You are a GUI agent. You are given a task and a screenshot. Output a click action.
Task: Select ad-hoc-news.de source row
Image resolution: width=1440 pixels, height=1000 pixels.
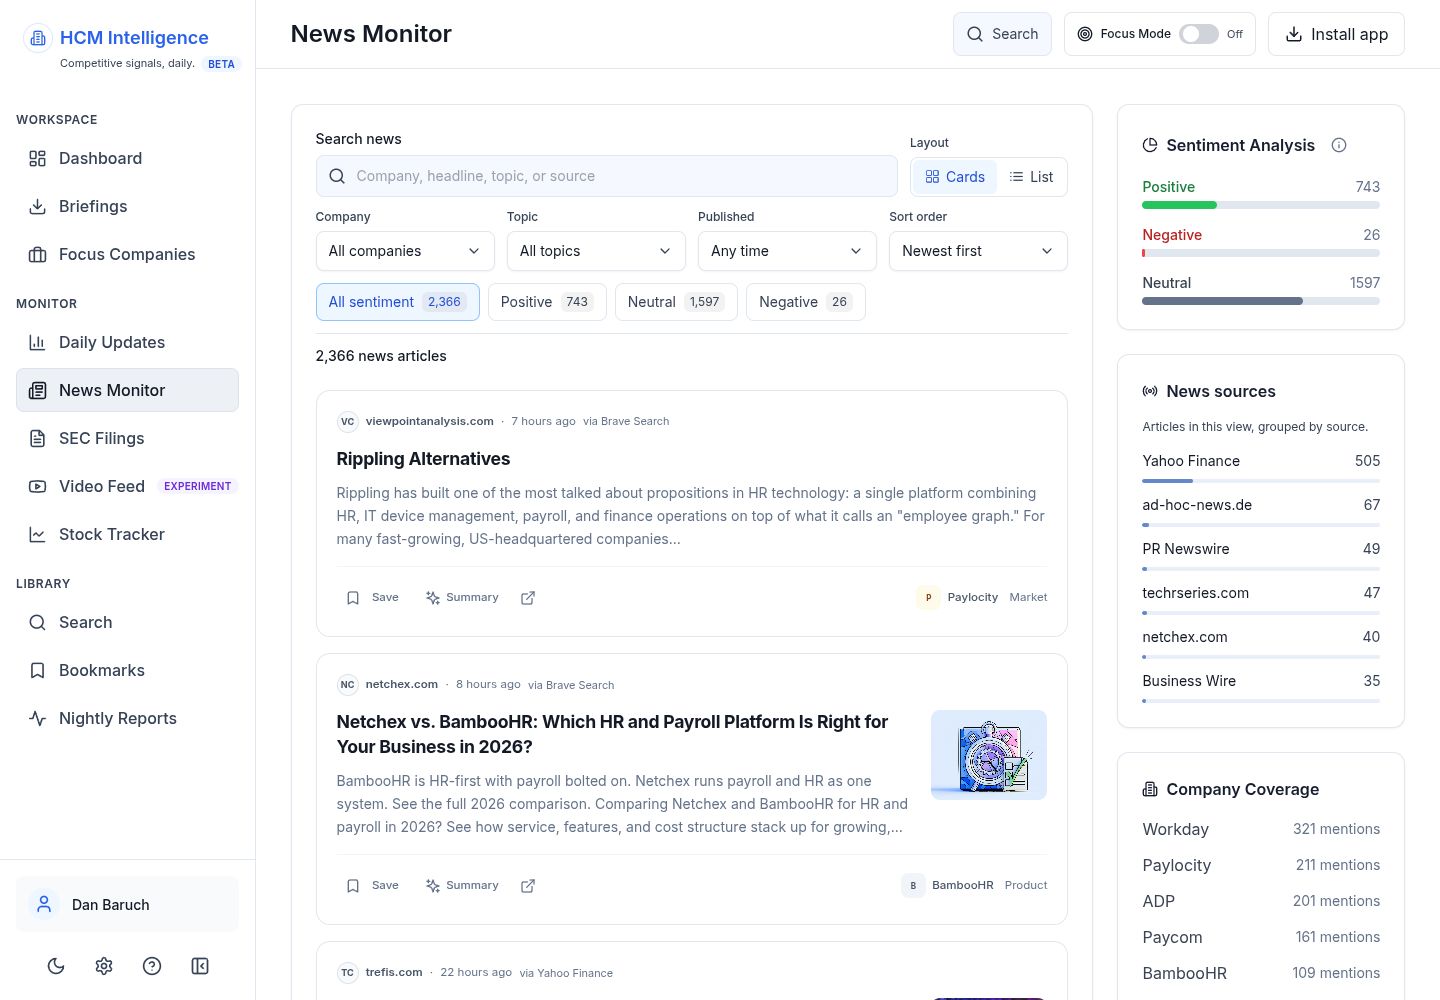click(x=1261, y=510)
